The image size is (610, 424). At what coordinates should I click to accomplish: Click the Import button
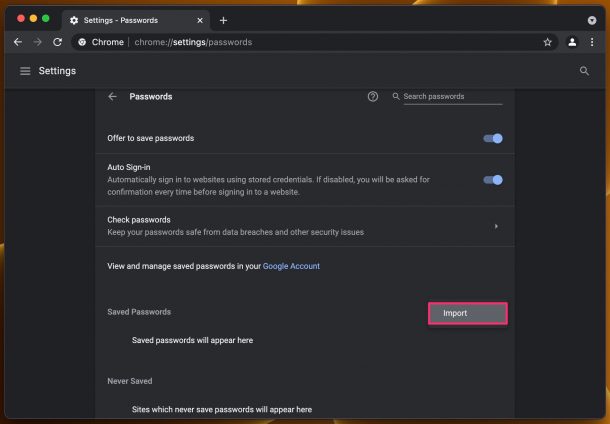(x=468, y=313)
